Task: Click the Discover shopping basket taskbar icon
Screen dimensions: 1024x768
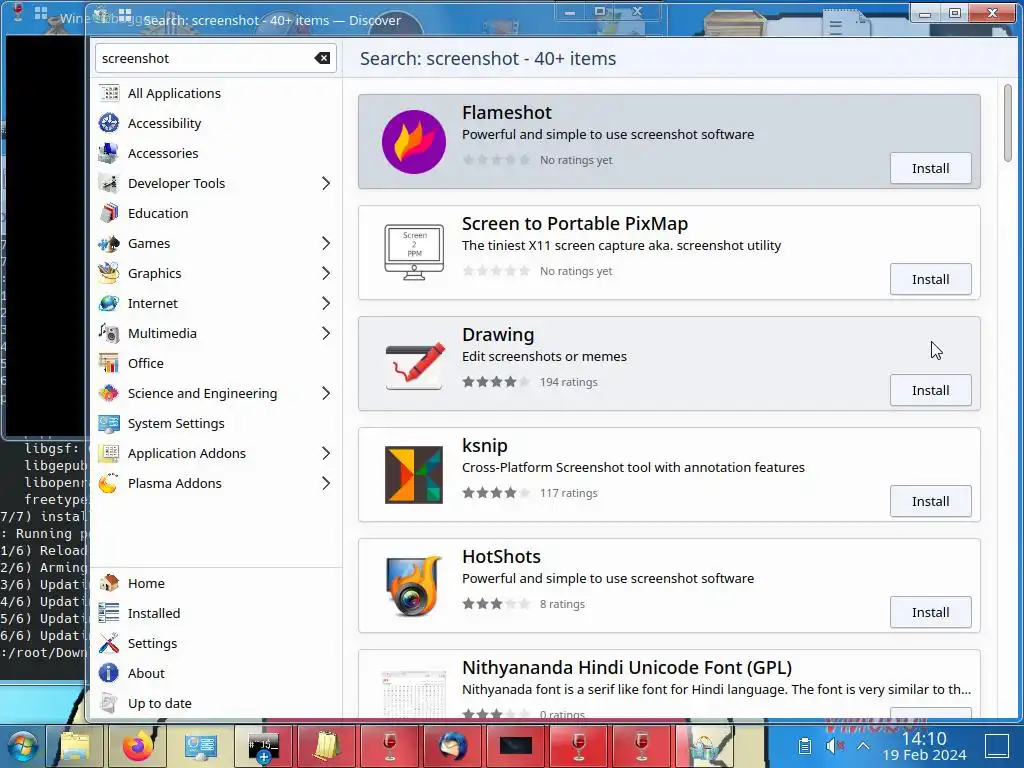Action: [x=705, y=745]
